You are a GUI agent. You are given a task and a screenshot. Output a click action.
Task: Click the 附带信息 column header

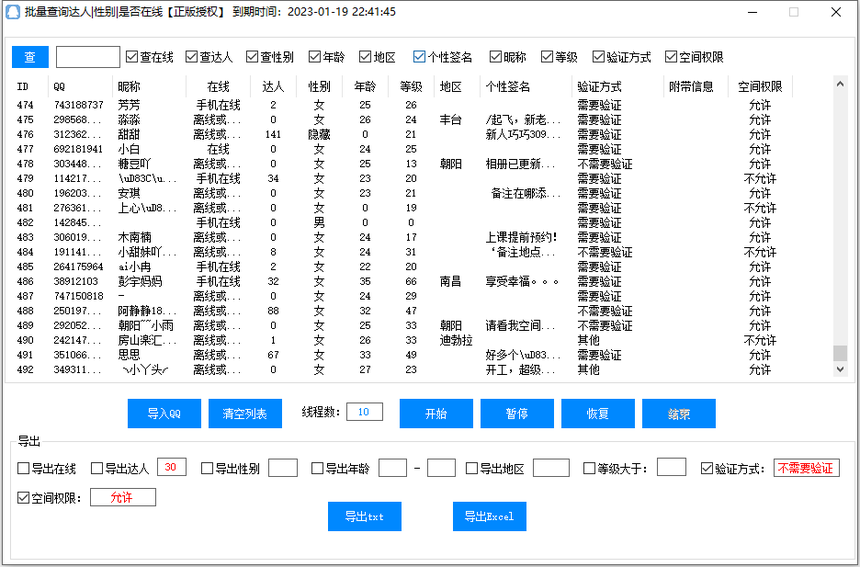pos(696,87)
